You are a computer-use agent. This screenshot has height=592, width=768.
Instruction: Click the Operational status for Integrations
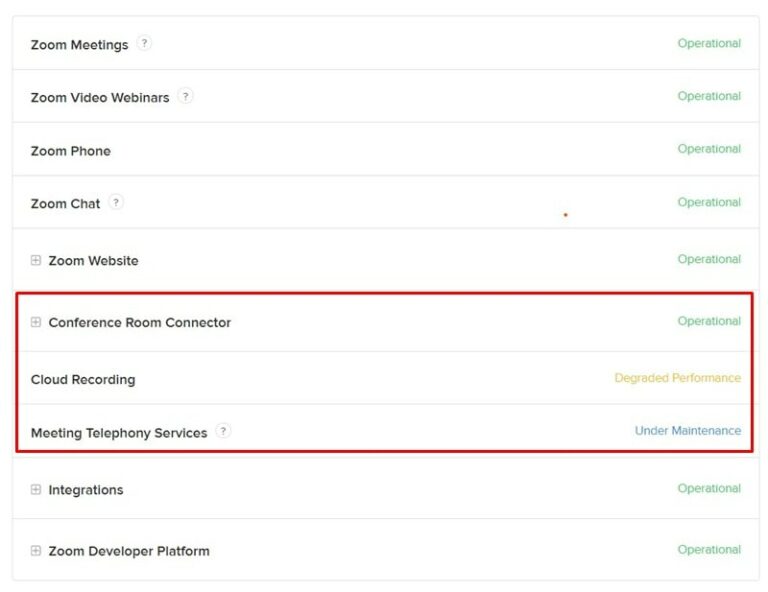[709, 489]
